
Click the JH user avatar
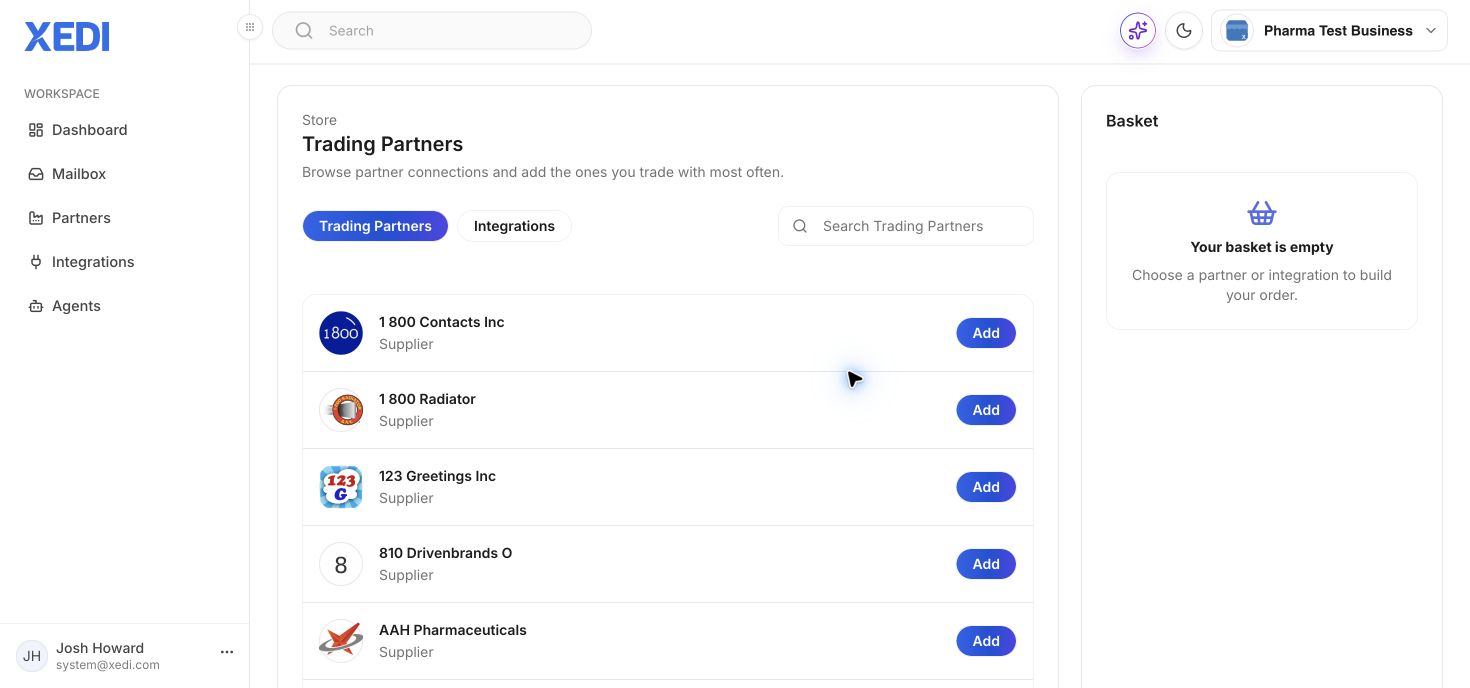(x=32, y=656)
